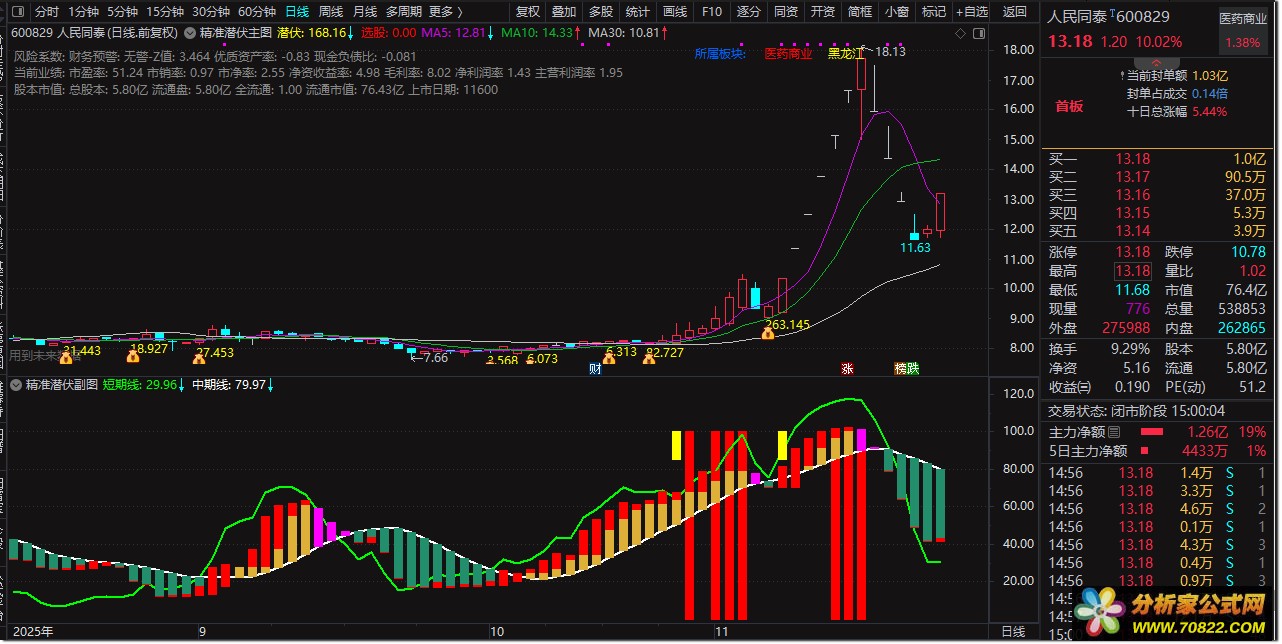The width and height of the screenshot is (1282, 644).
Task: Activate the 画线 drawing tool
Action: click(675, 12)
